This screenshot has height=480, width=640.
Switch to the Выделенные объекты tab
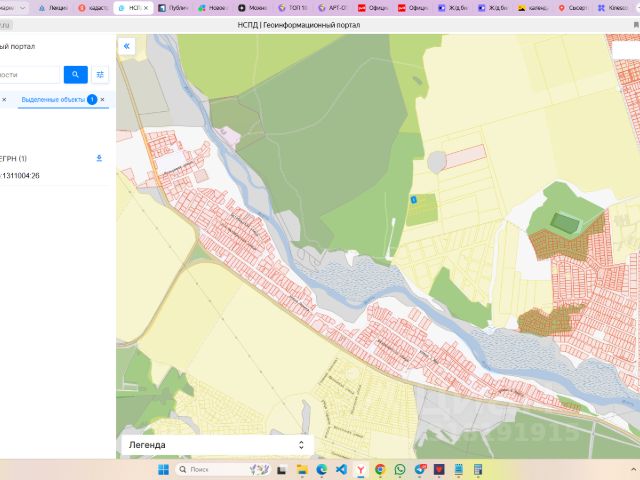pyautogui.click(x=52, y=100)
